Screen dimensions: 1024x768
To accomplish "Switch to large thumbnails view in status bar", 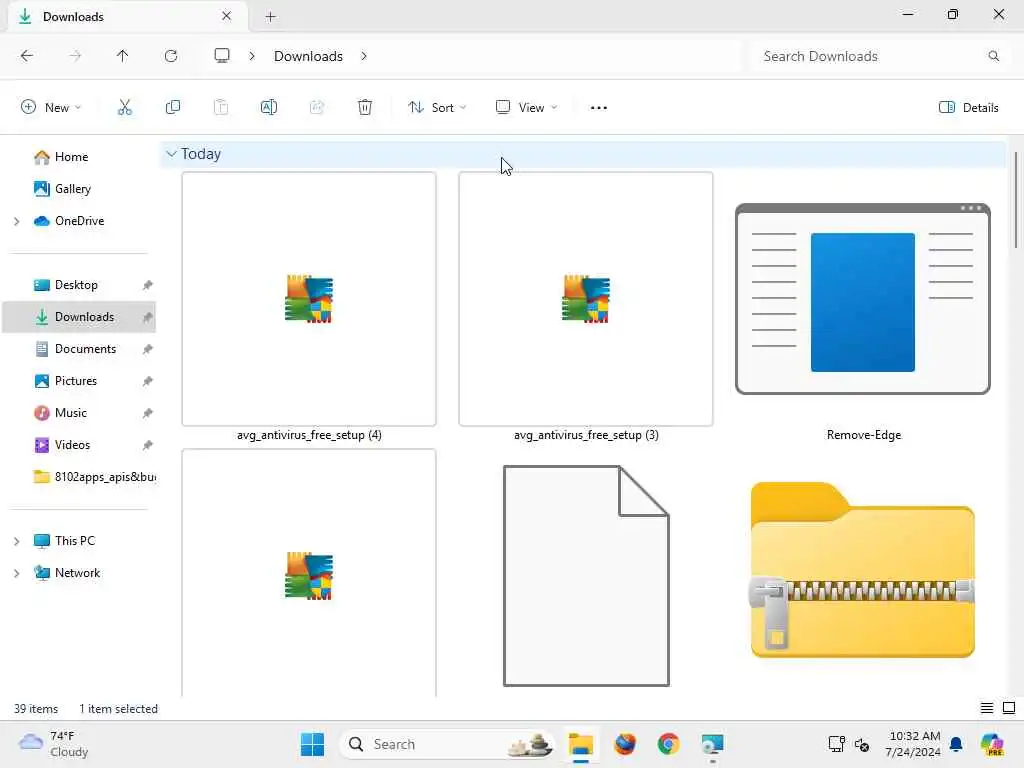I will (x=1009, y=708).
